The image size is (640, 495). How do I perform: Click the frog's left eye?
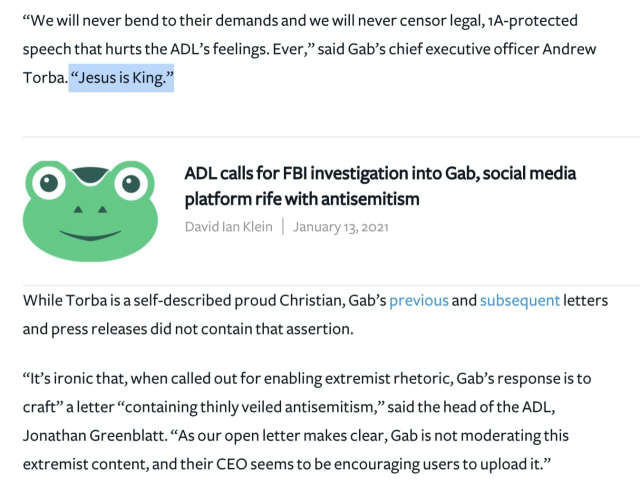tap(49, 182)
